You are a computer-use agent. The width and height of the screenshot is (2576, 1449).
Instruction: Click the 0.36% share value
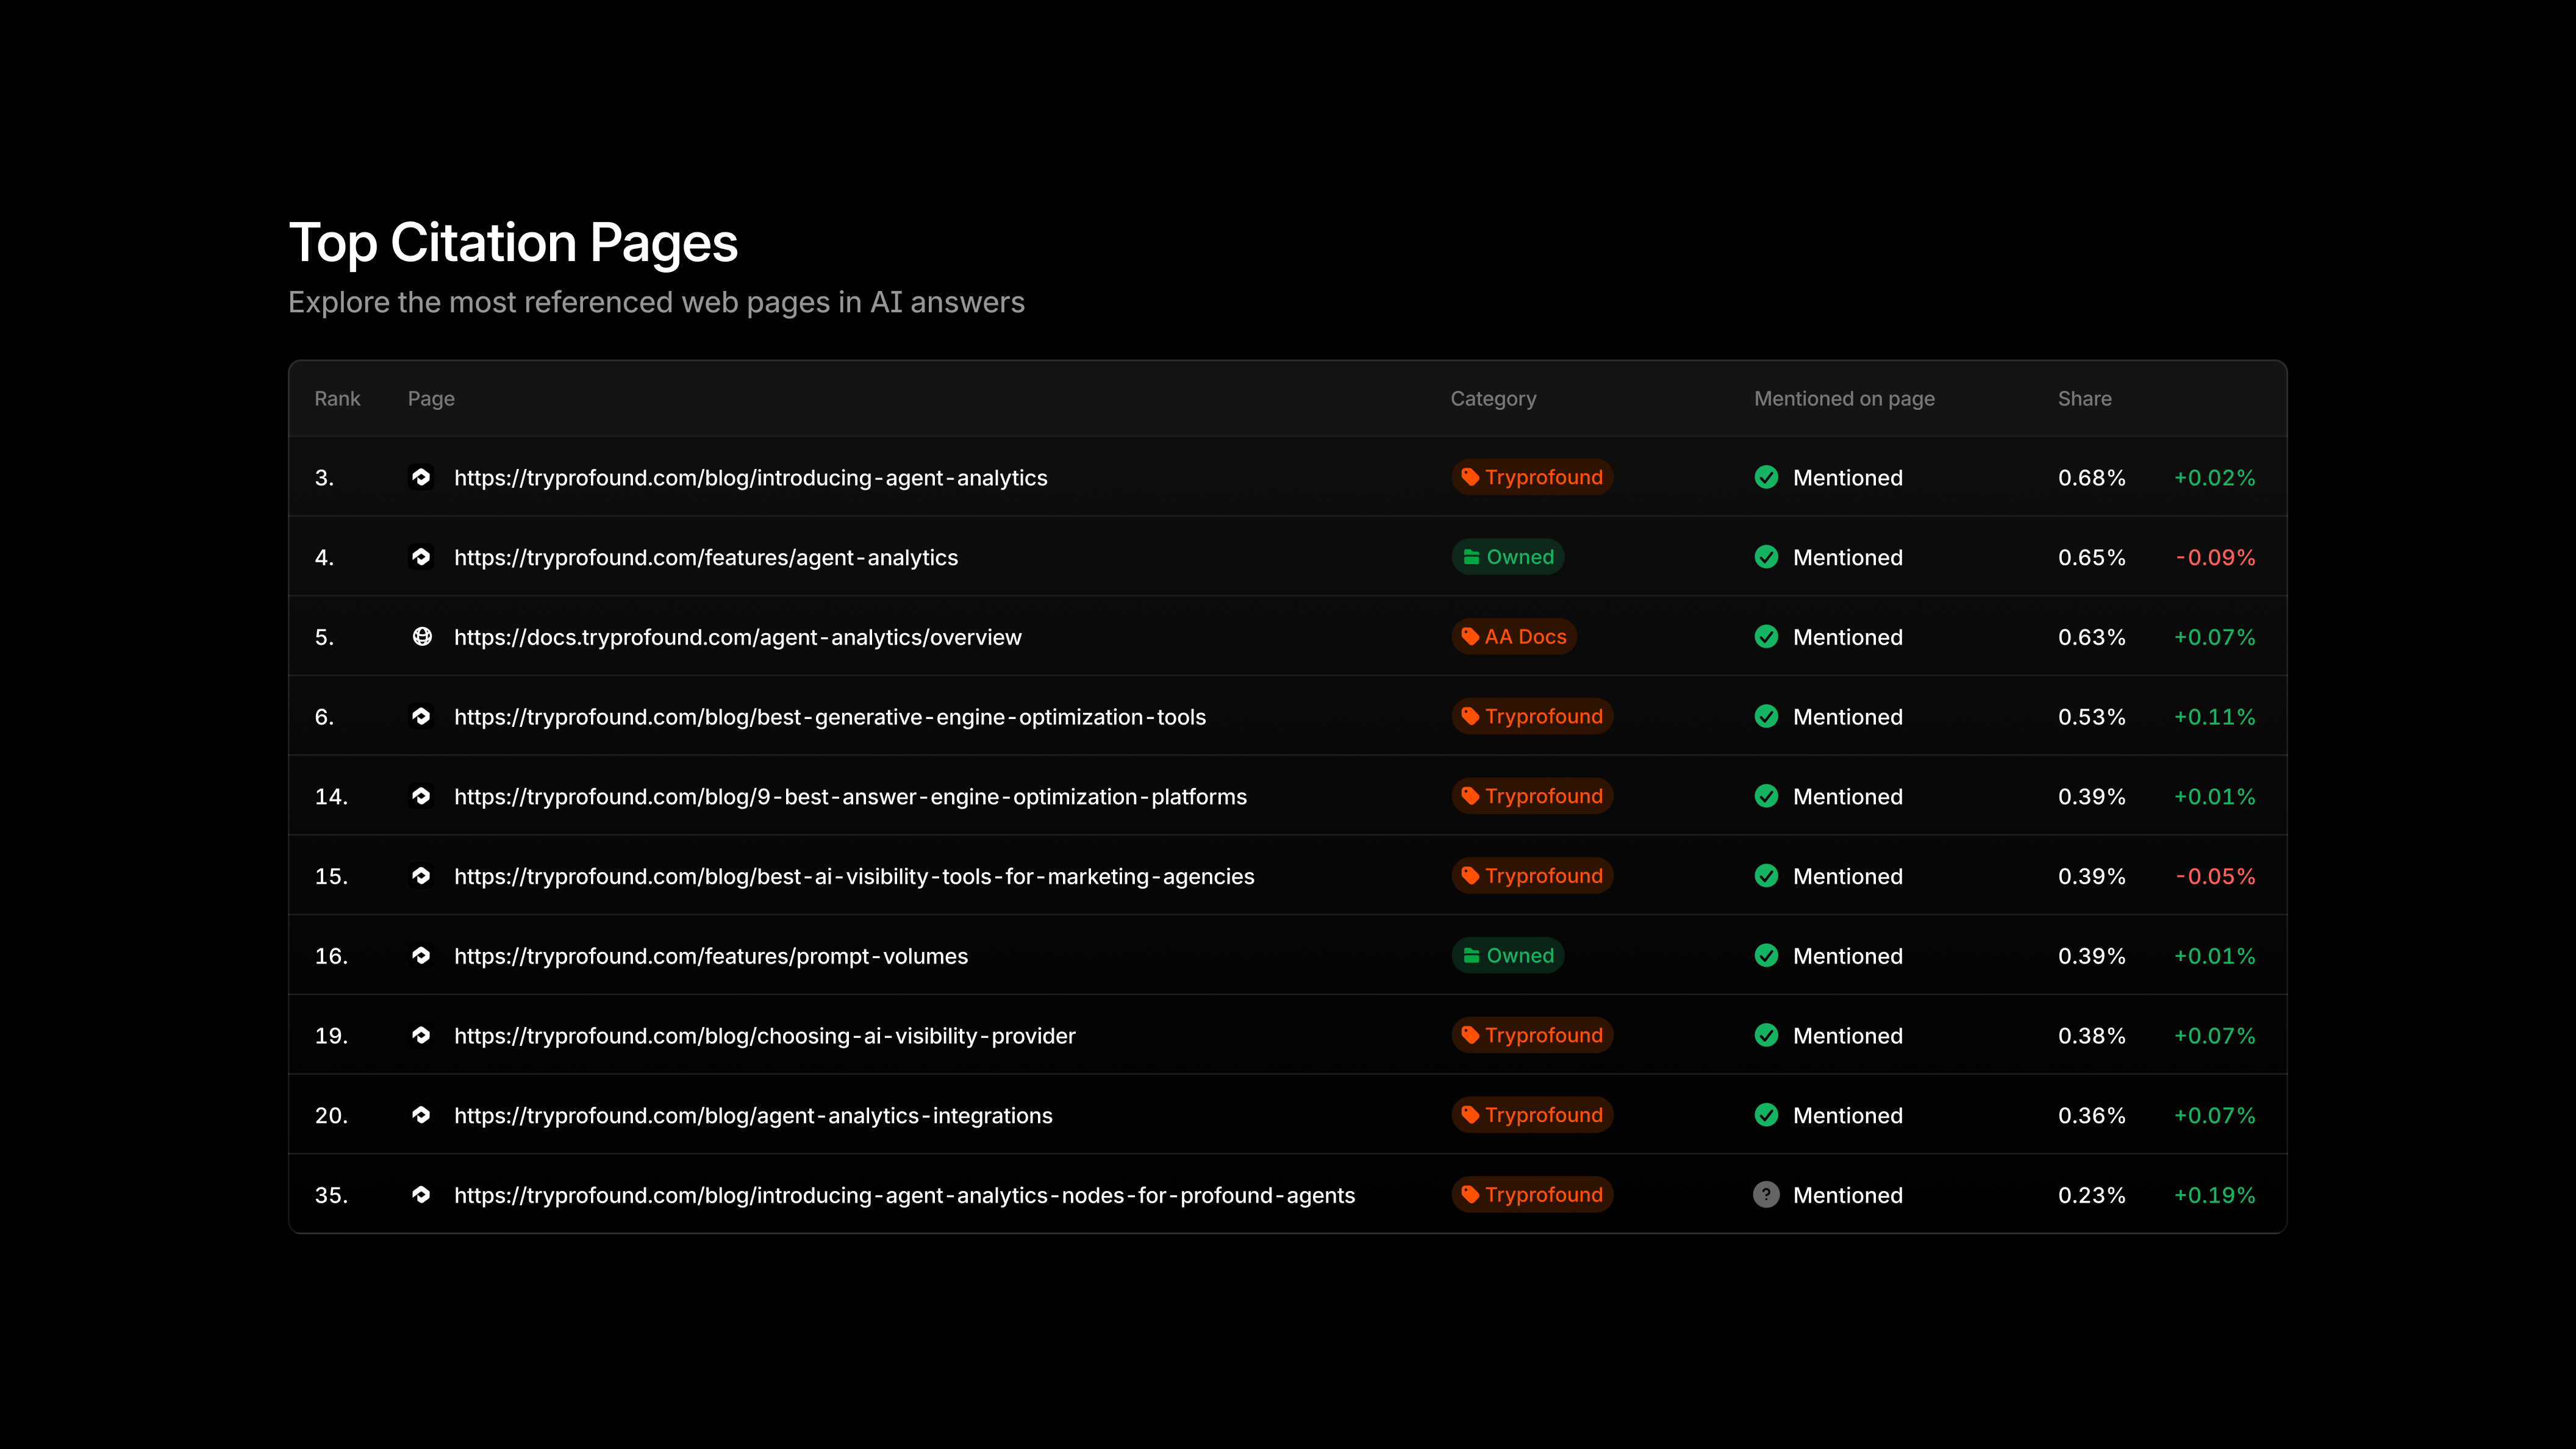tap(2092, 1116)
